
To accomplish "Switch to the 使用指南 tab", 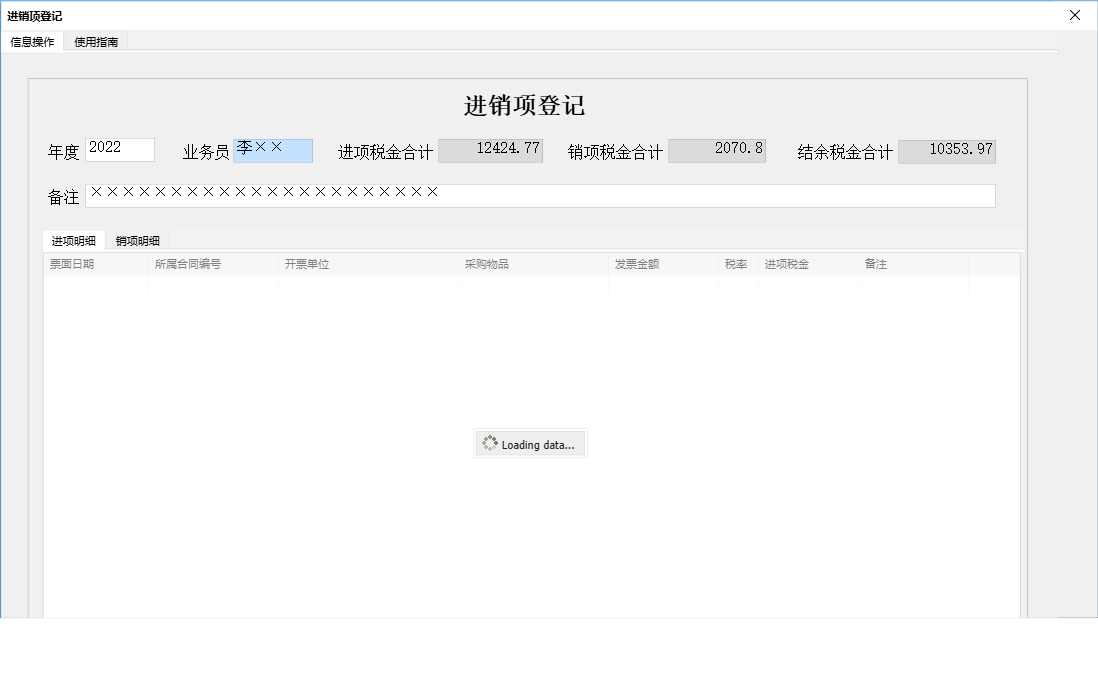I will click(x=95, y=42).
